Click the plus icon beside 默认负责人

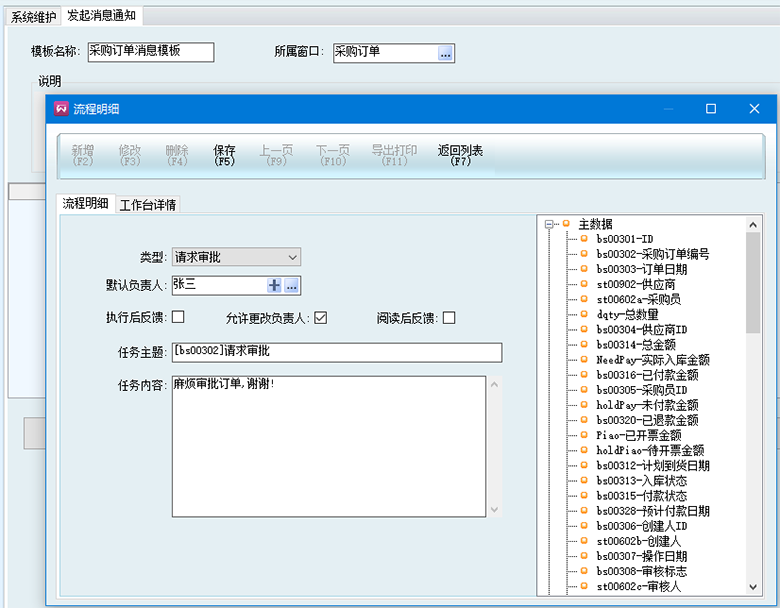[x=274, y=286]
